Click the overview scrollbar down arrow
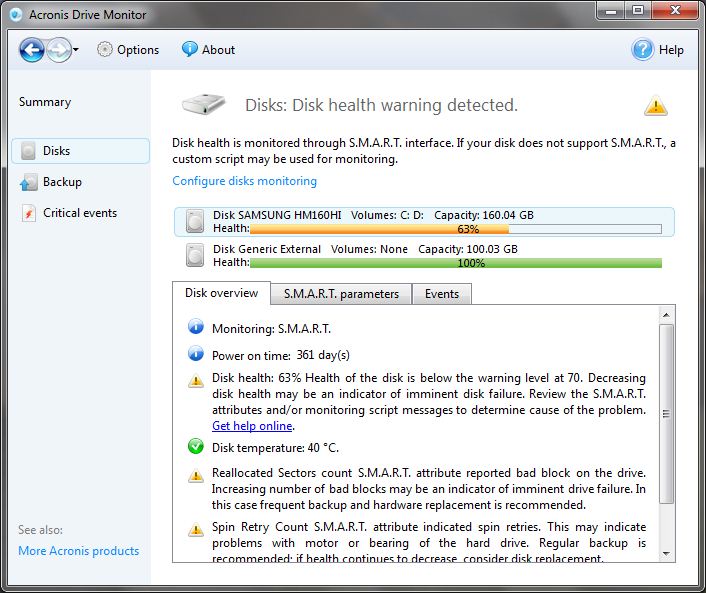706x593 pixels. coord(666,553)
